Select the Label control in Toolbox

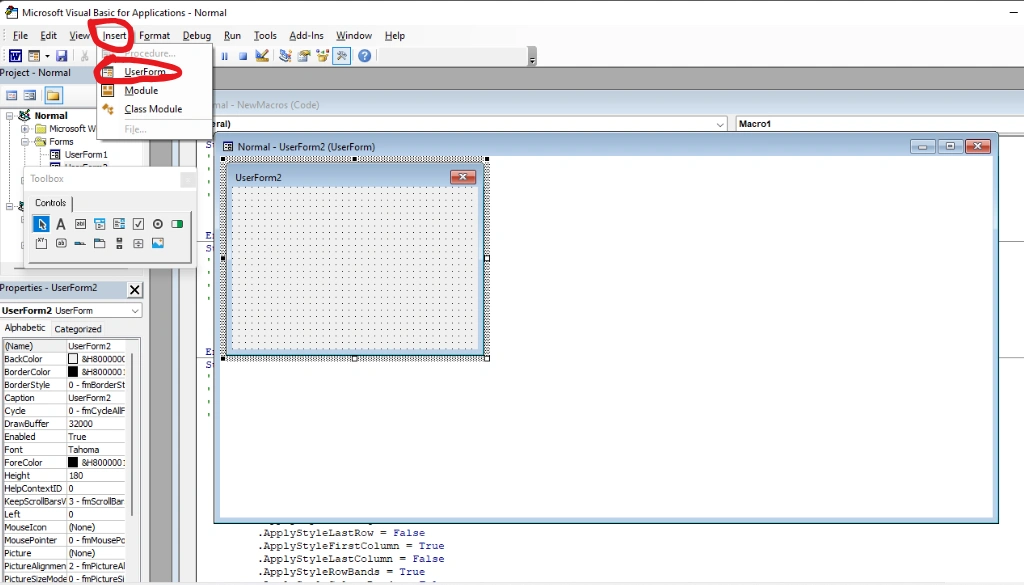pos(61,224)
